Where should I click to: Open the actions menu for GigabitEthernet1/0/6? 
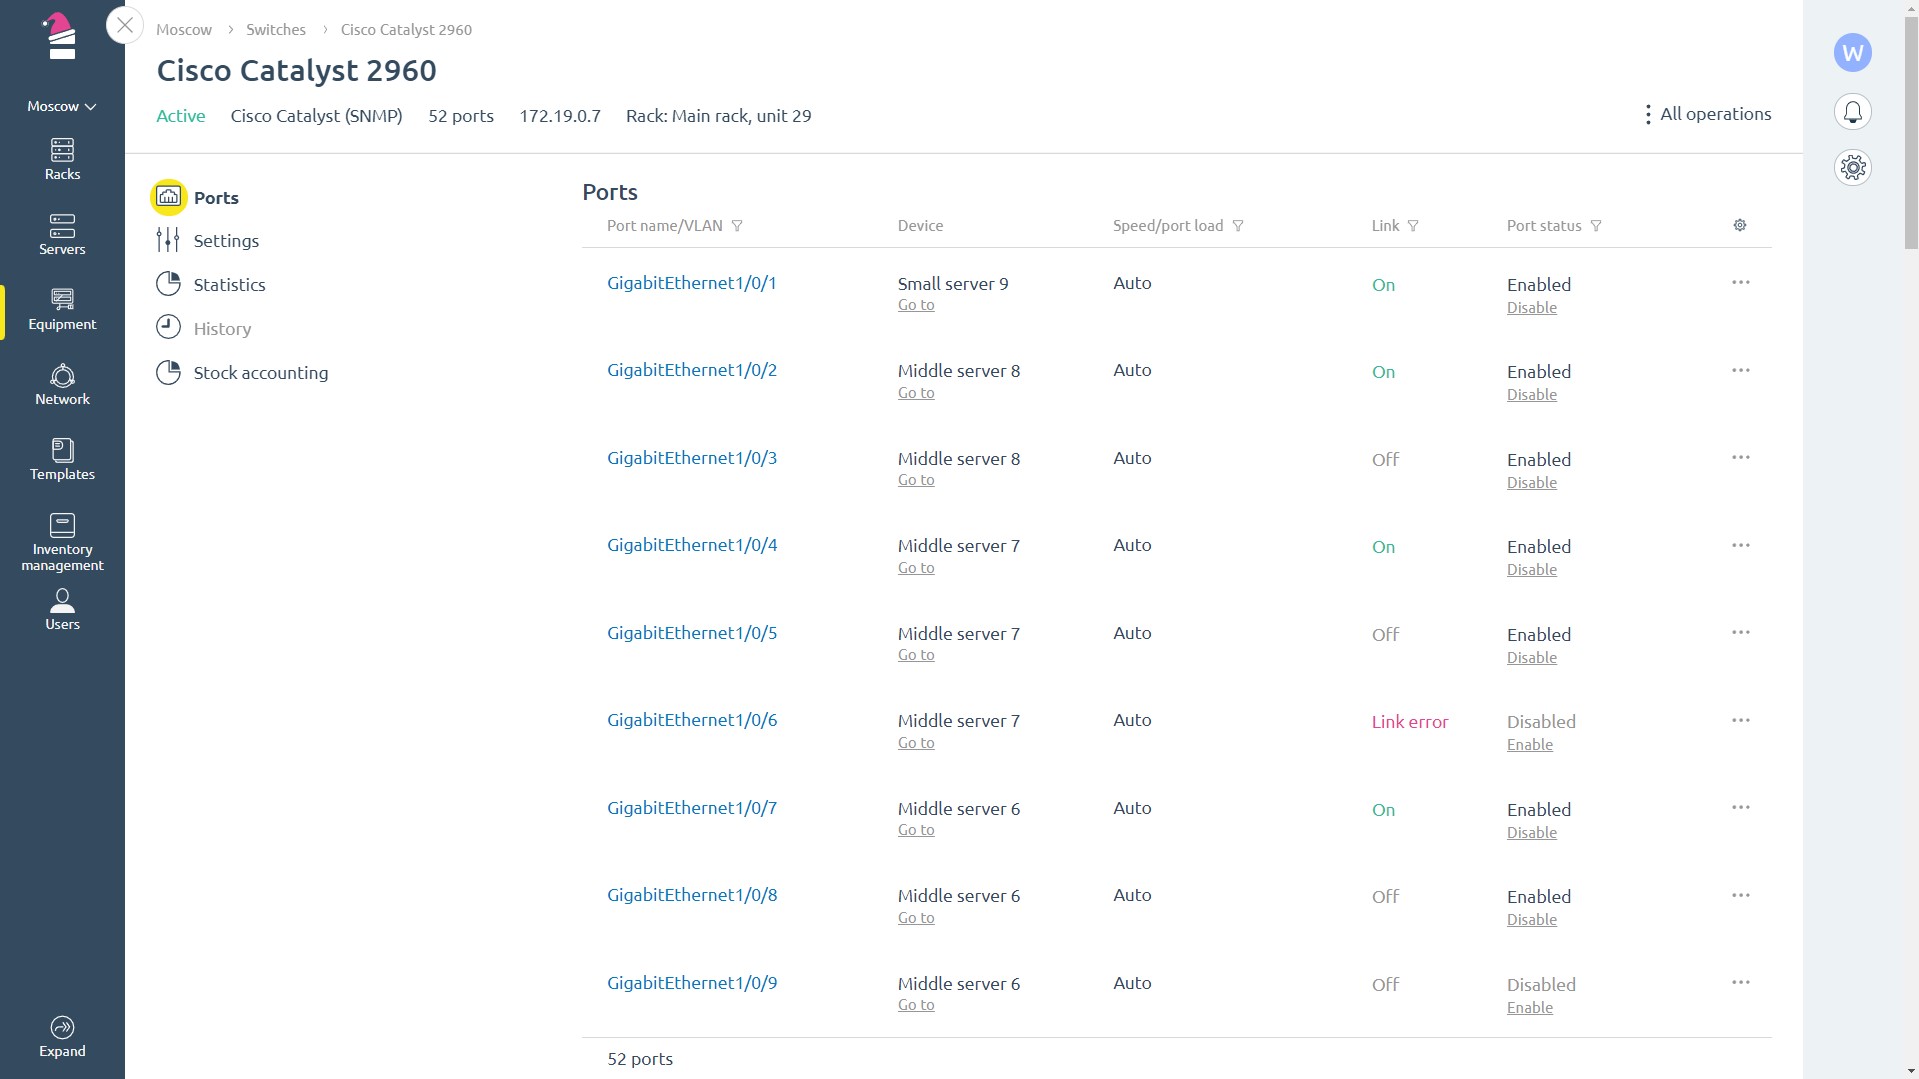pyautogui.click(x=1741, y=720)
